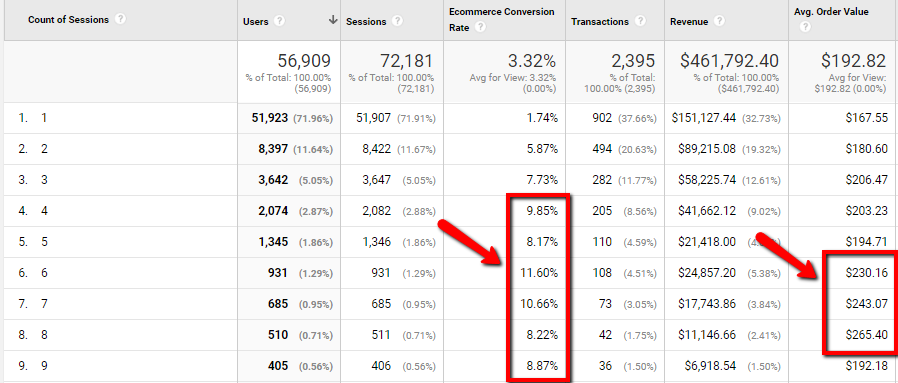
Task: Open Avg. Order Value help icon
Action: tap(805, 27)
